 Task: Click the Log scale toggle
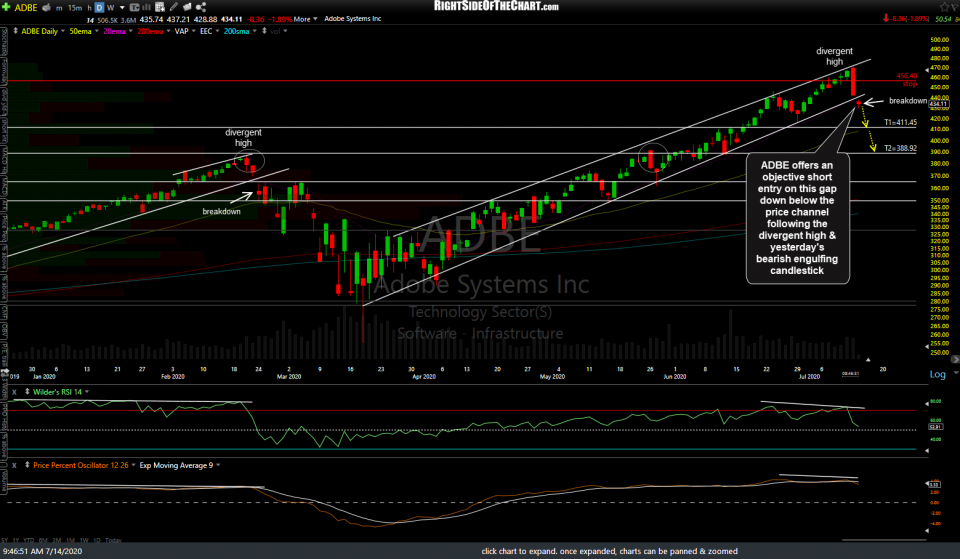coord(937,374)
